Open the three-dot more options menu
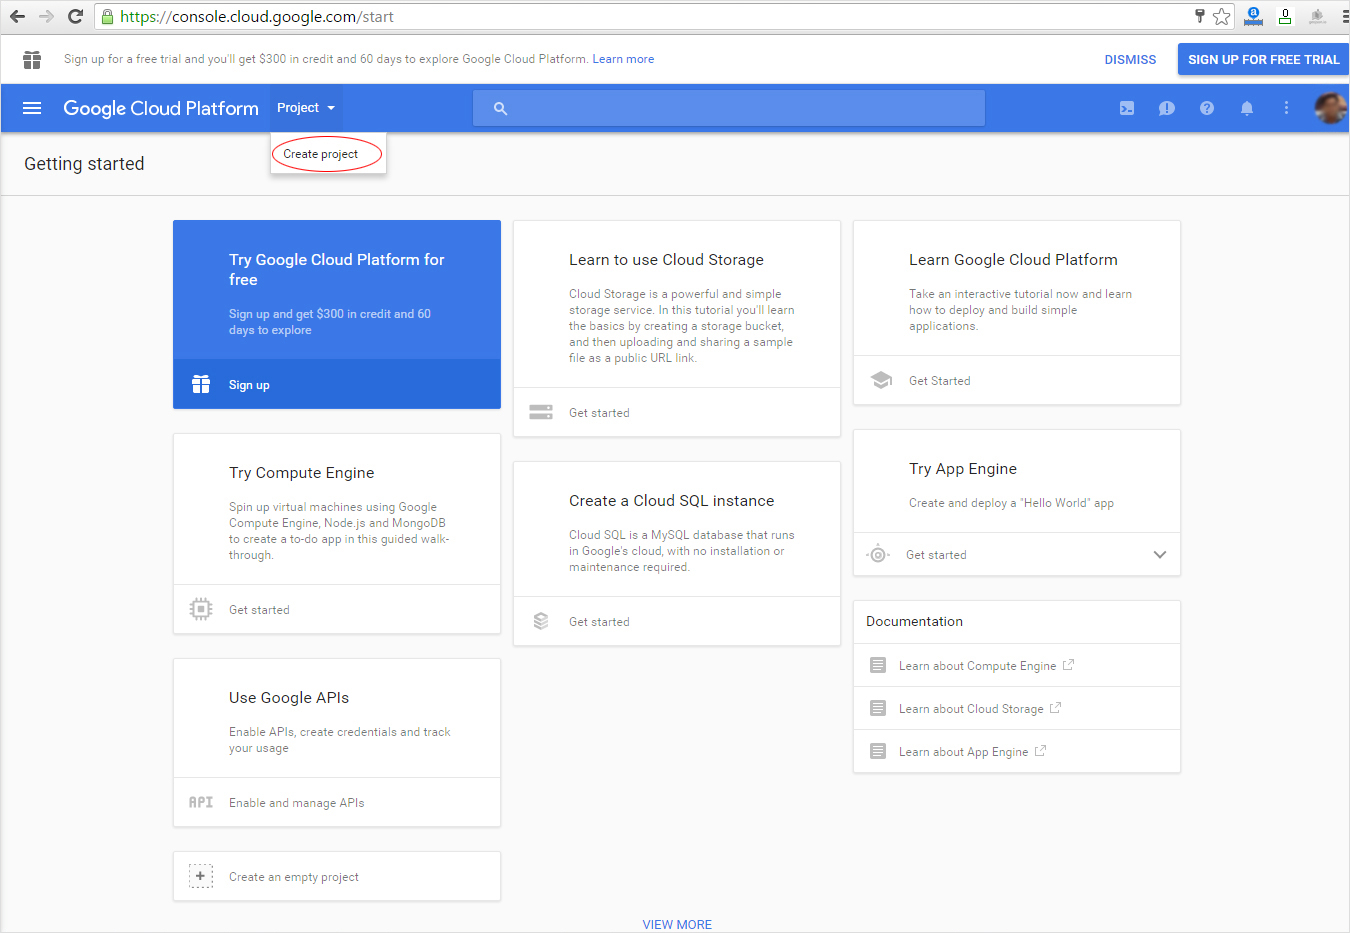 (1287, 108)
